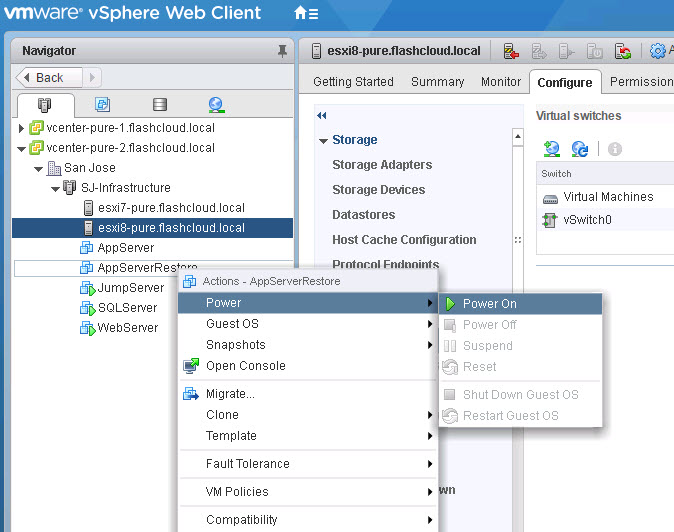Open Host Cache Configuration
Screen dimensions: 674x532
[404, 239]
